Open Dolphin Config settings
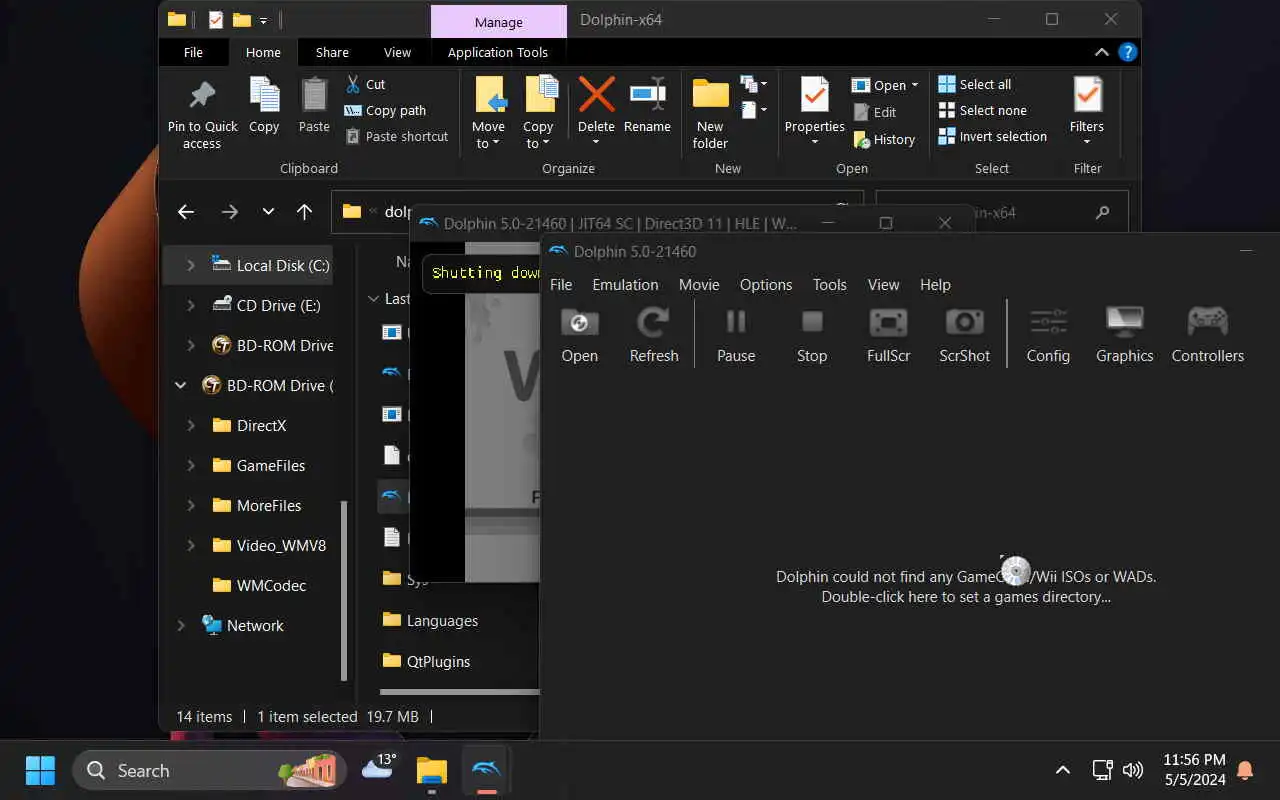 [x=1048, y=334]
